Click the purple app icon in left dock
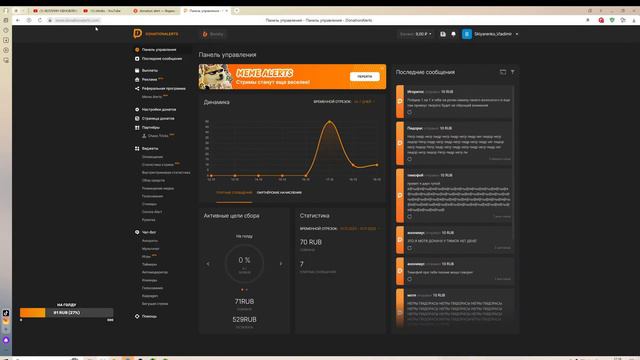This screenshot has width=640, height=360. (6, 340)
